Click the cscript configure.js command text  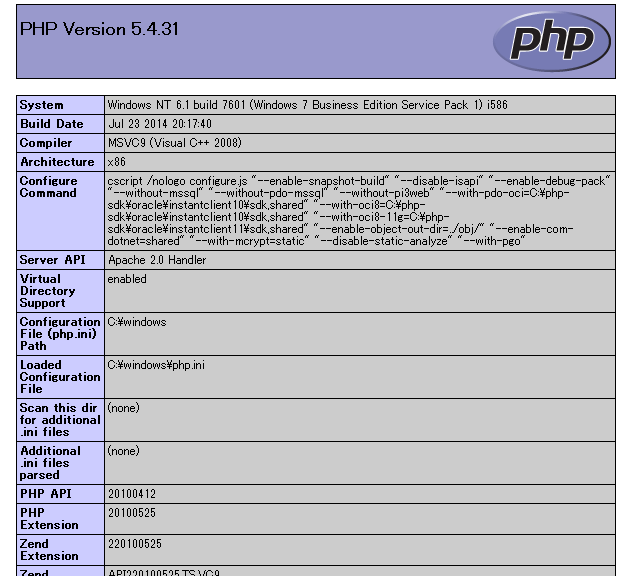(359, 211)
